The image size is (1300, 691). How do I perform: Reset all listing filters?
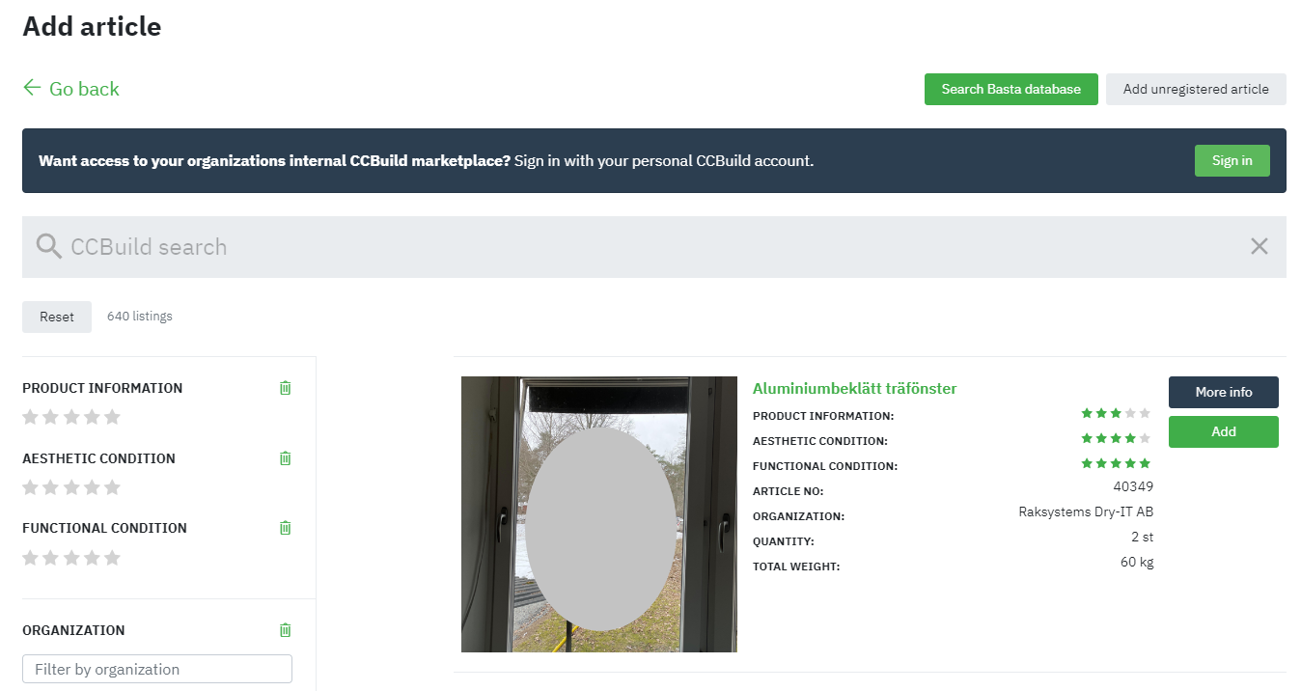pos(57,317)
